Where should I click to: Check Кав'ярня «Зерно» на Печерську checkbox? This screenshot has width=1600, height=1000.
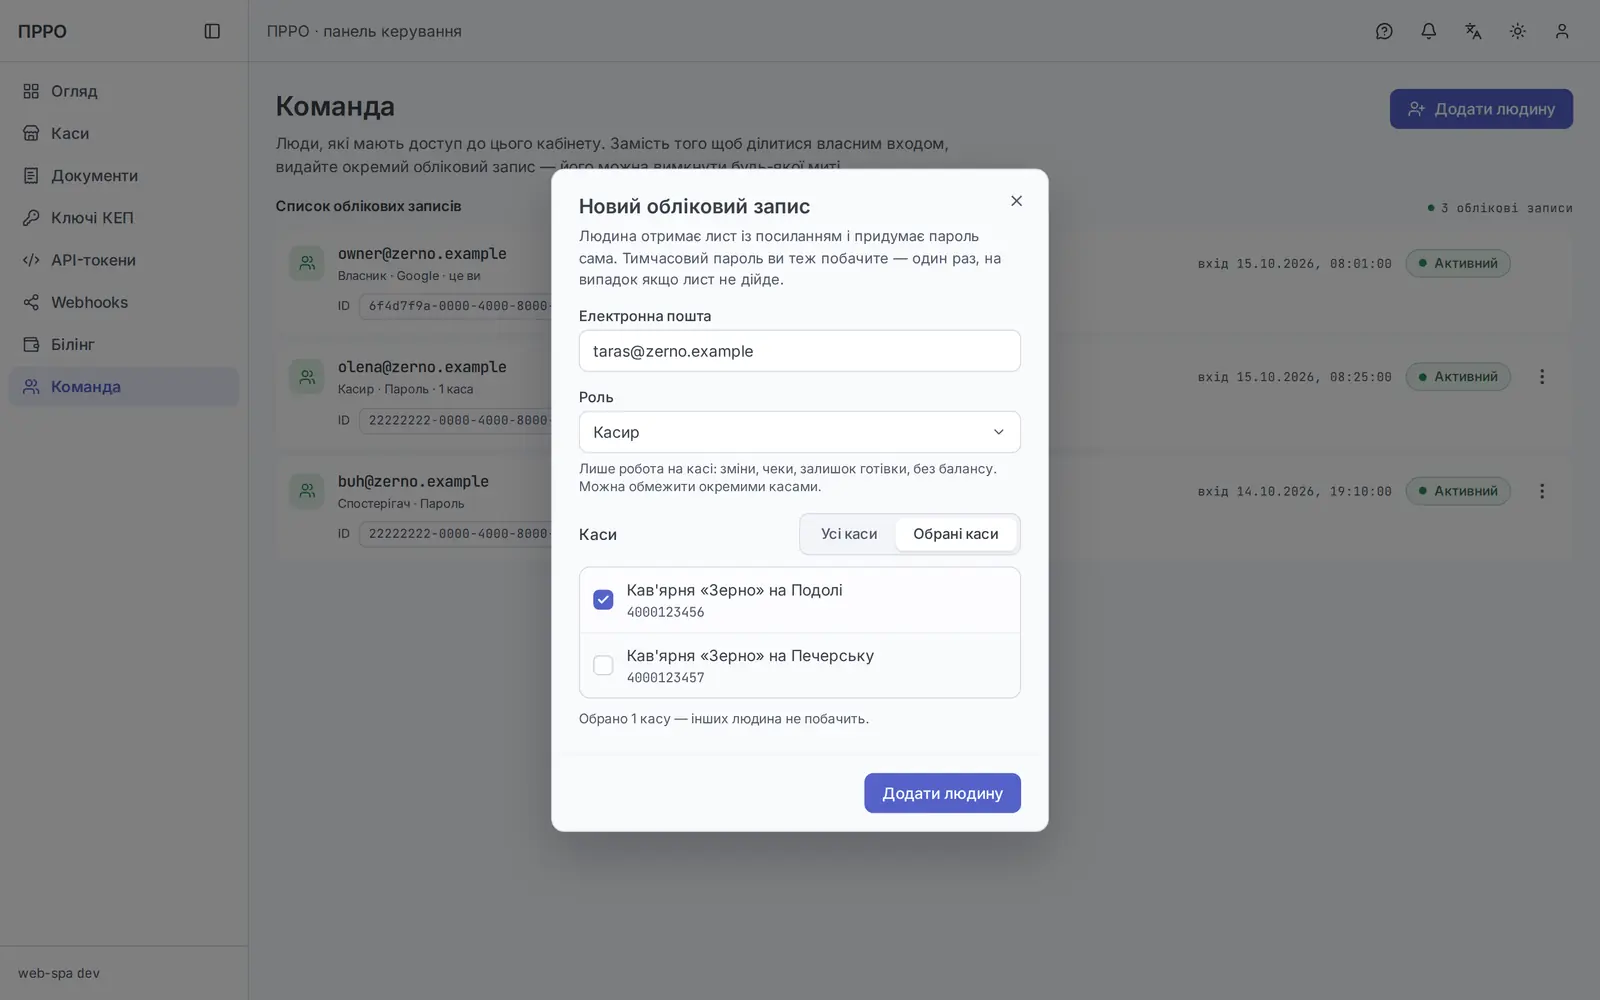pos(603,665)
